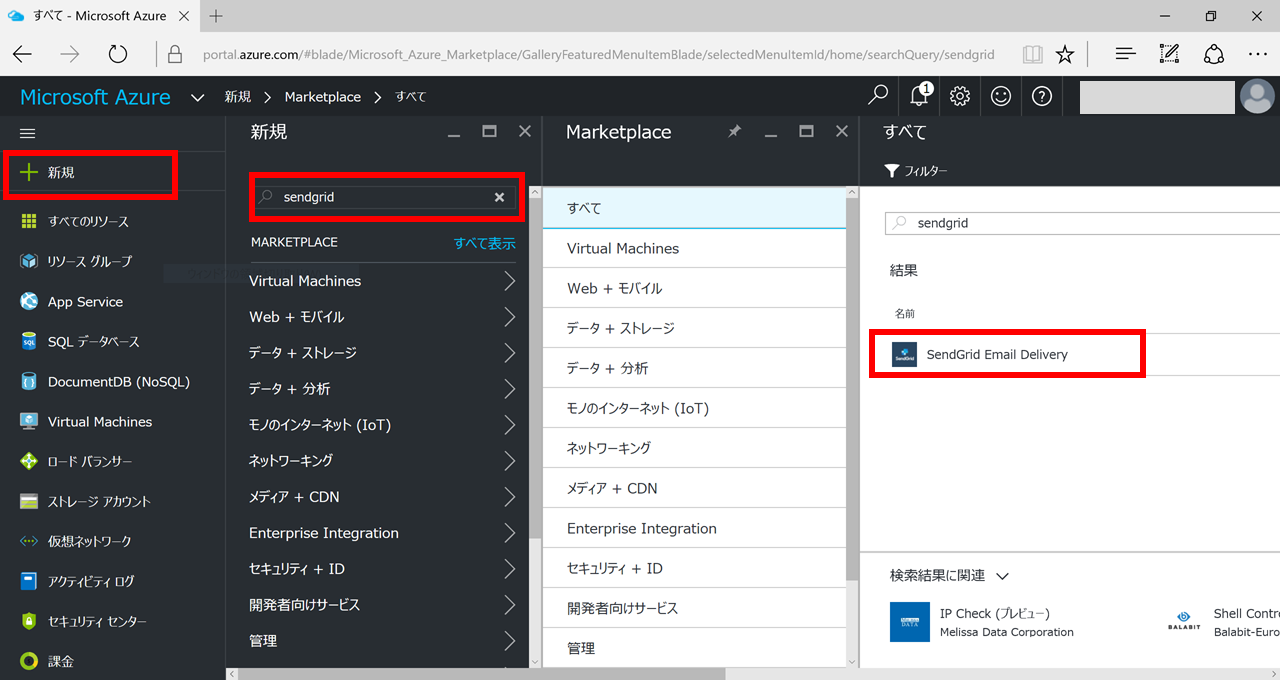Click the sendgrid search field in すべて blade
Screen dimensions: 1280x680
pyautogui.click(x=1082, y=223)
